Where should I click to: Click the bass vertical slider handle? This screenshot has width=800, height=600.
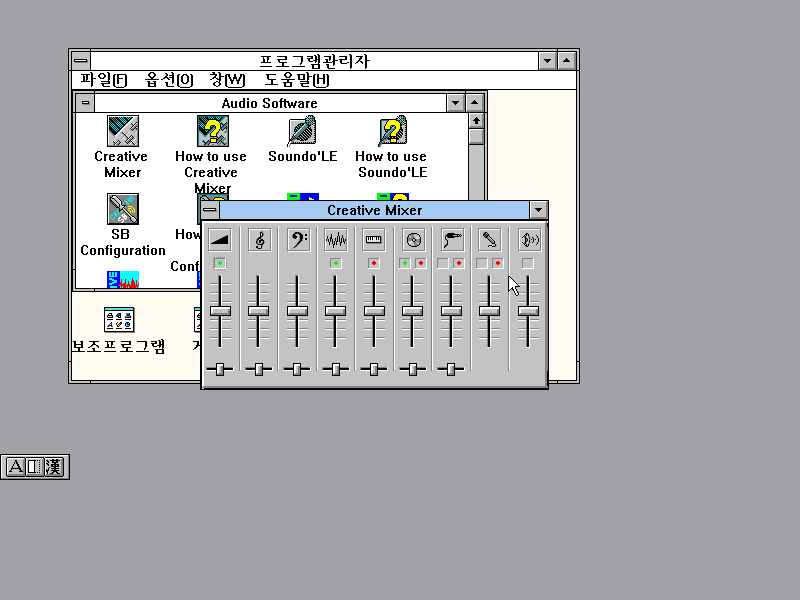(x=297, y=311)
